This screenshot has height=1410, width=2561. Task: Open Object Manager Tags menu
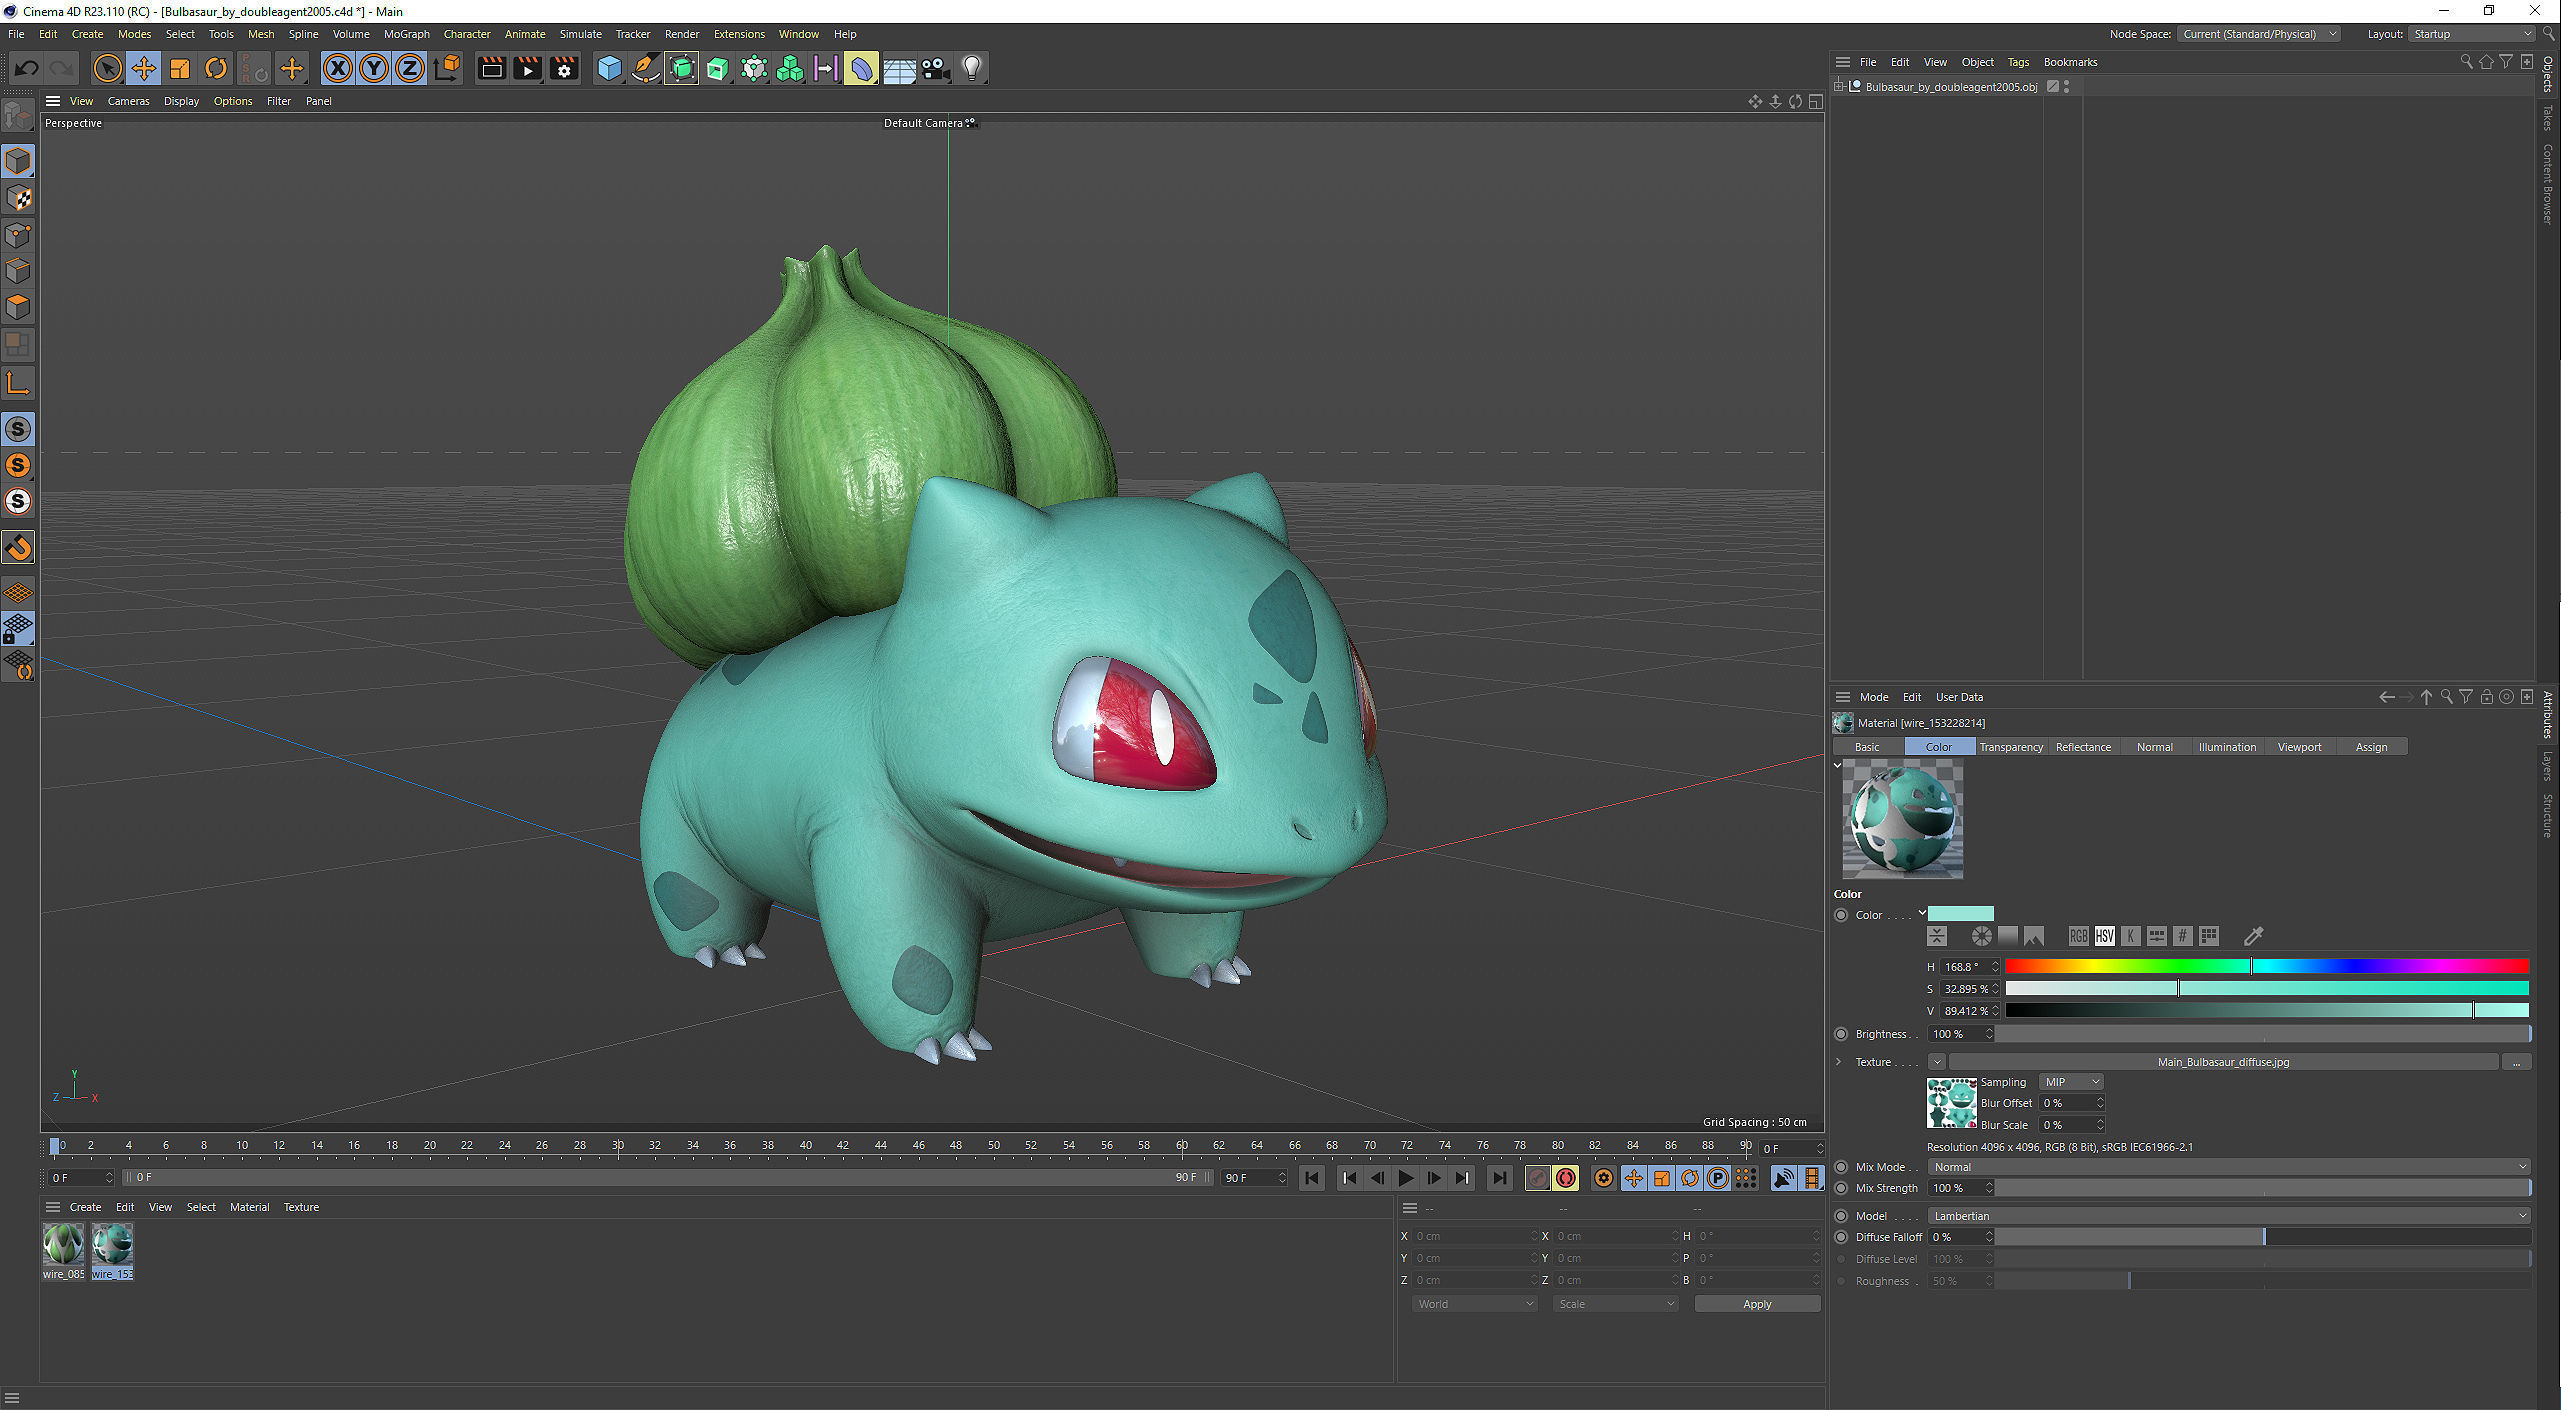point(2018,62)
